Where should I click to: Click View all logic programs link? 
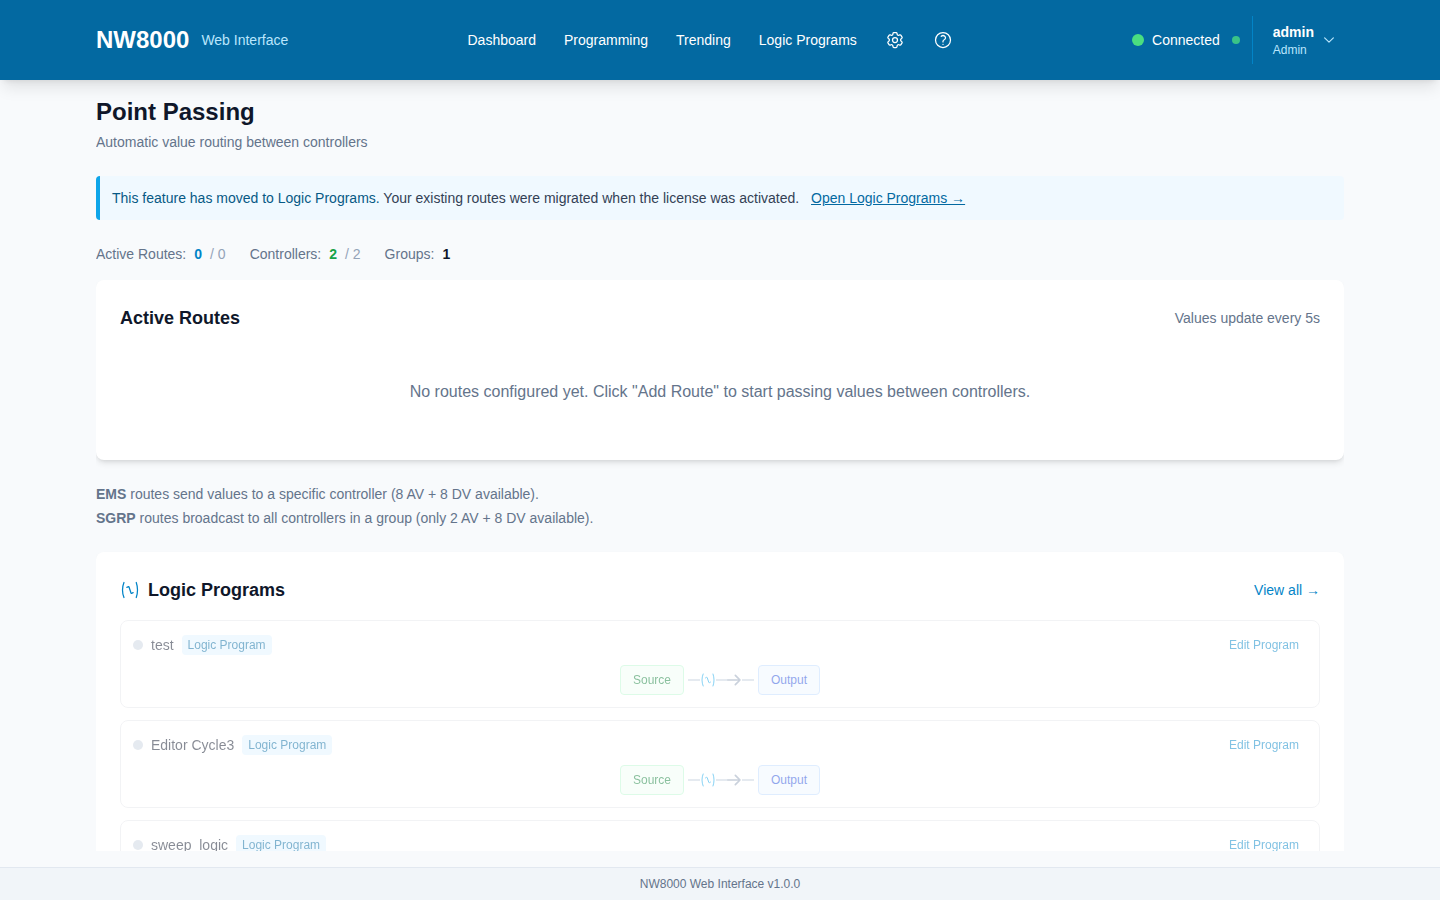[x=1286, y=590]
